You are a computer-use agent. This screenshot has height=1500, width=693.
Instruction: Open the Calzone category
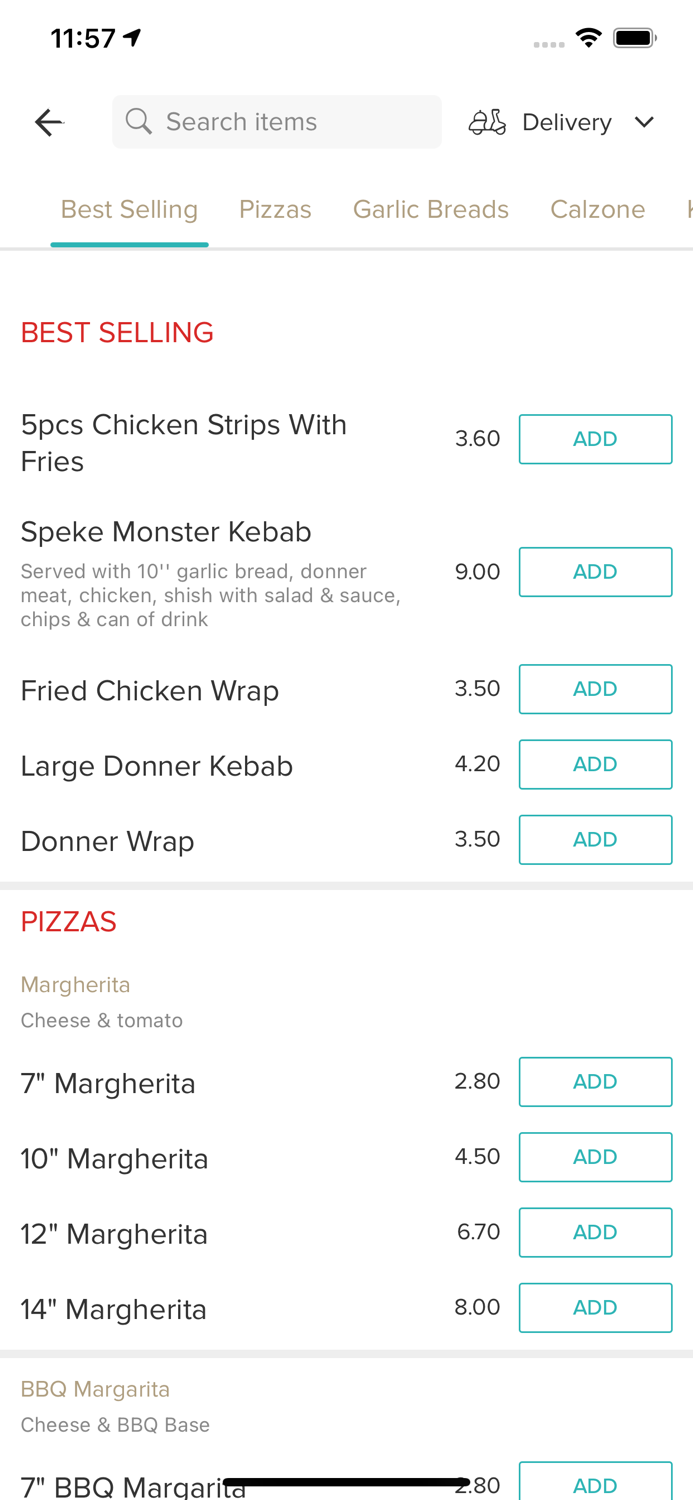pos(597,209)
